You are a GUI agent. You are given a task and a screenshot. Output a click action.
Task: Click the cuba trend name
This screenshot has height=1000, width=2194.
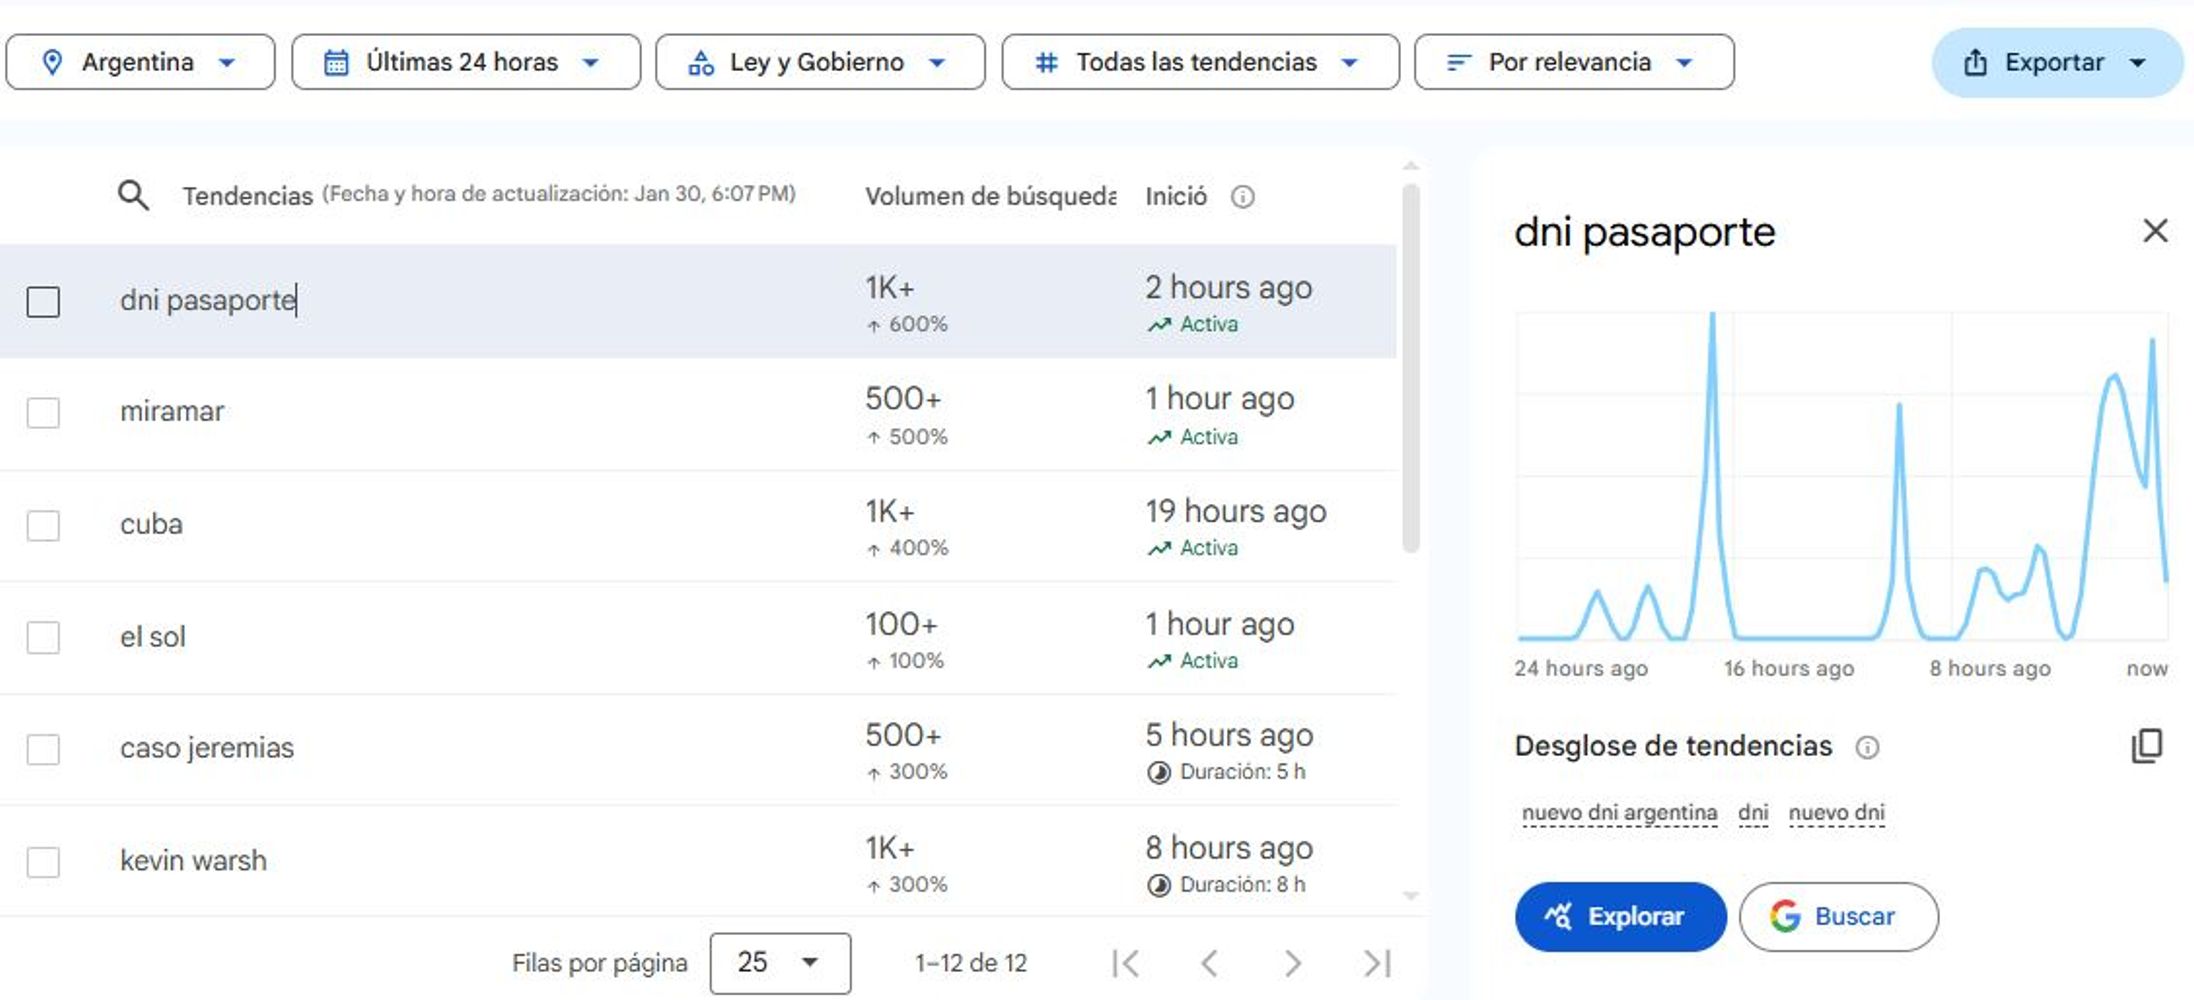point(151,524)
